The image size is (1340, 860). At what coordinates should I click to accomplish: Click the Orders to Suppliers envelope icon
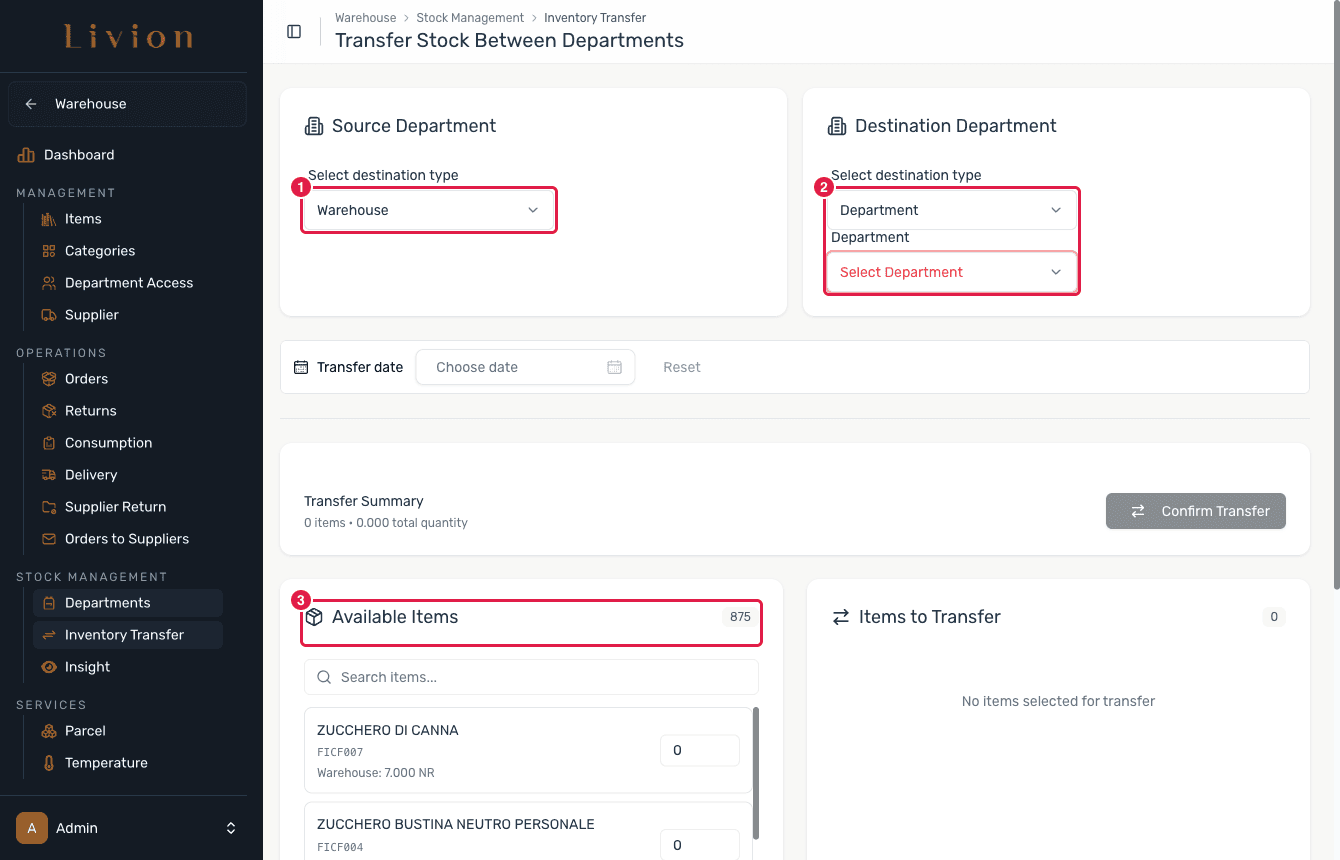48,539
